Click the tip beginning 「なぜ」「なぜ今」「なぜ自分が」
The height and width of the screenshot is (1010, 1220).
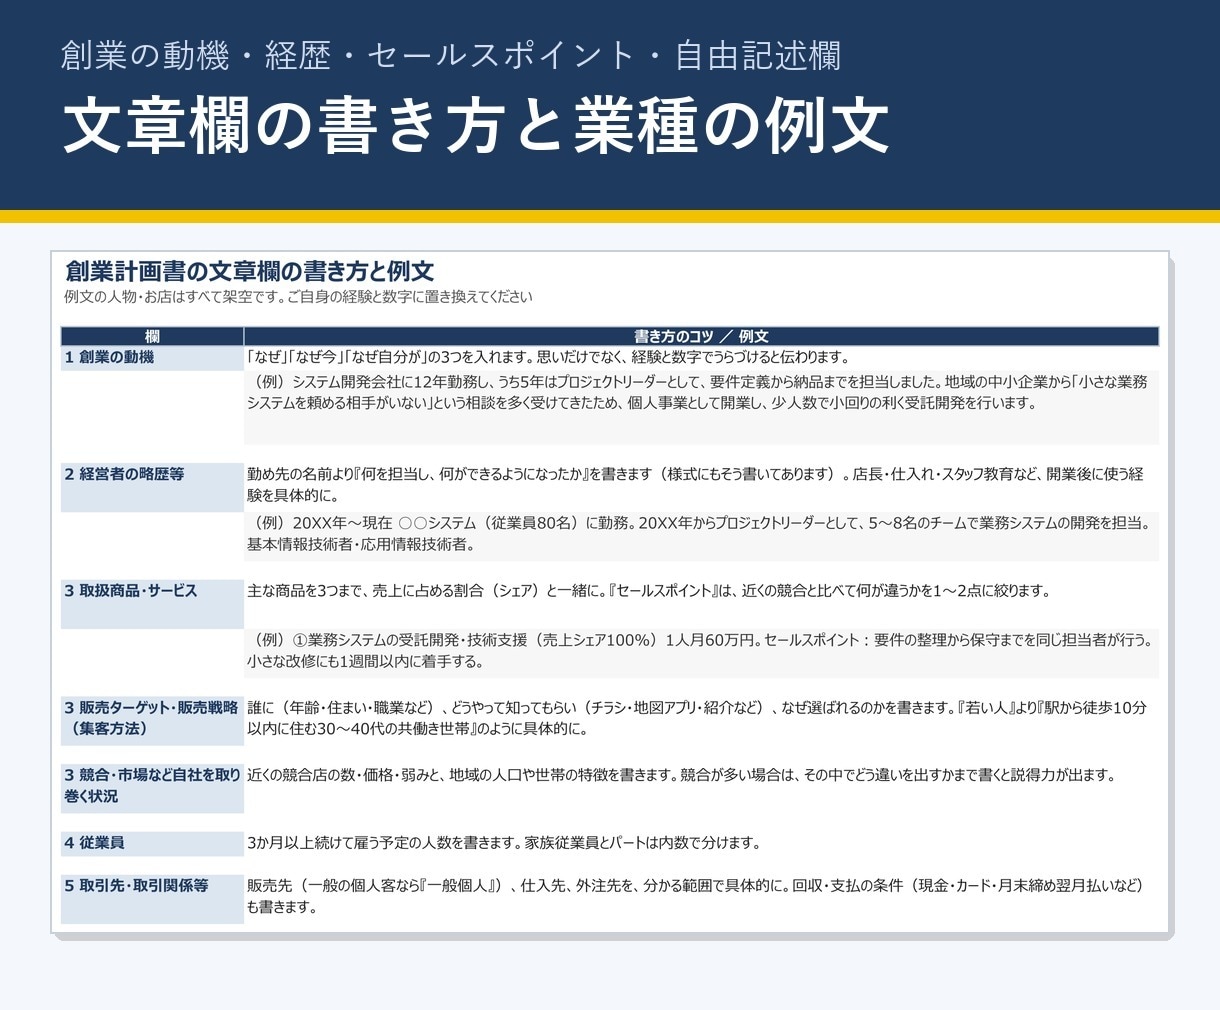pos(548,357)
